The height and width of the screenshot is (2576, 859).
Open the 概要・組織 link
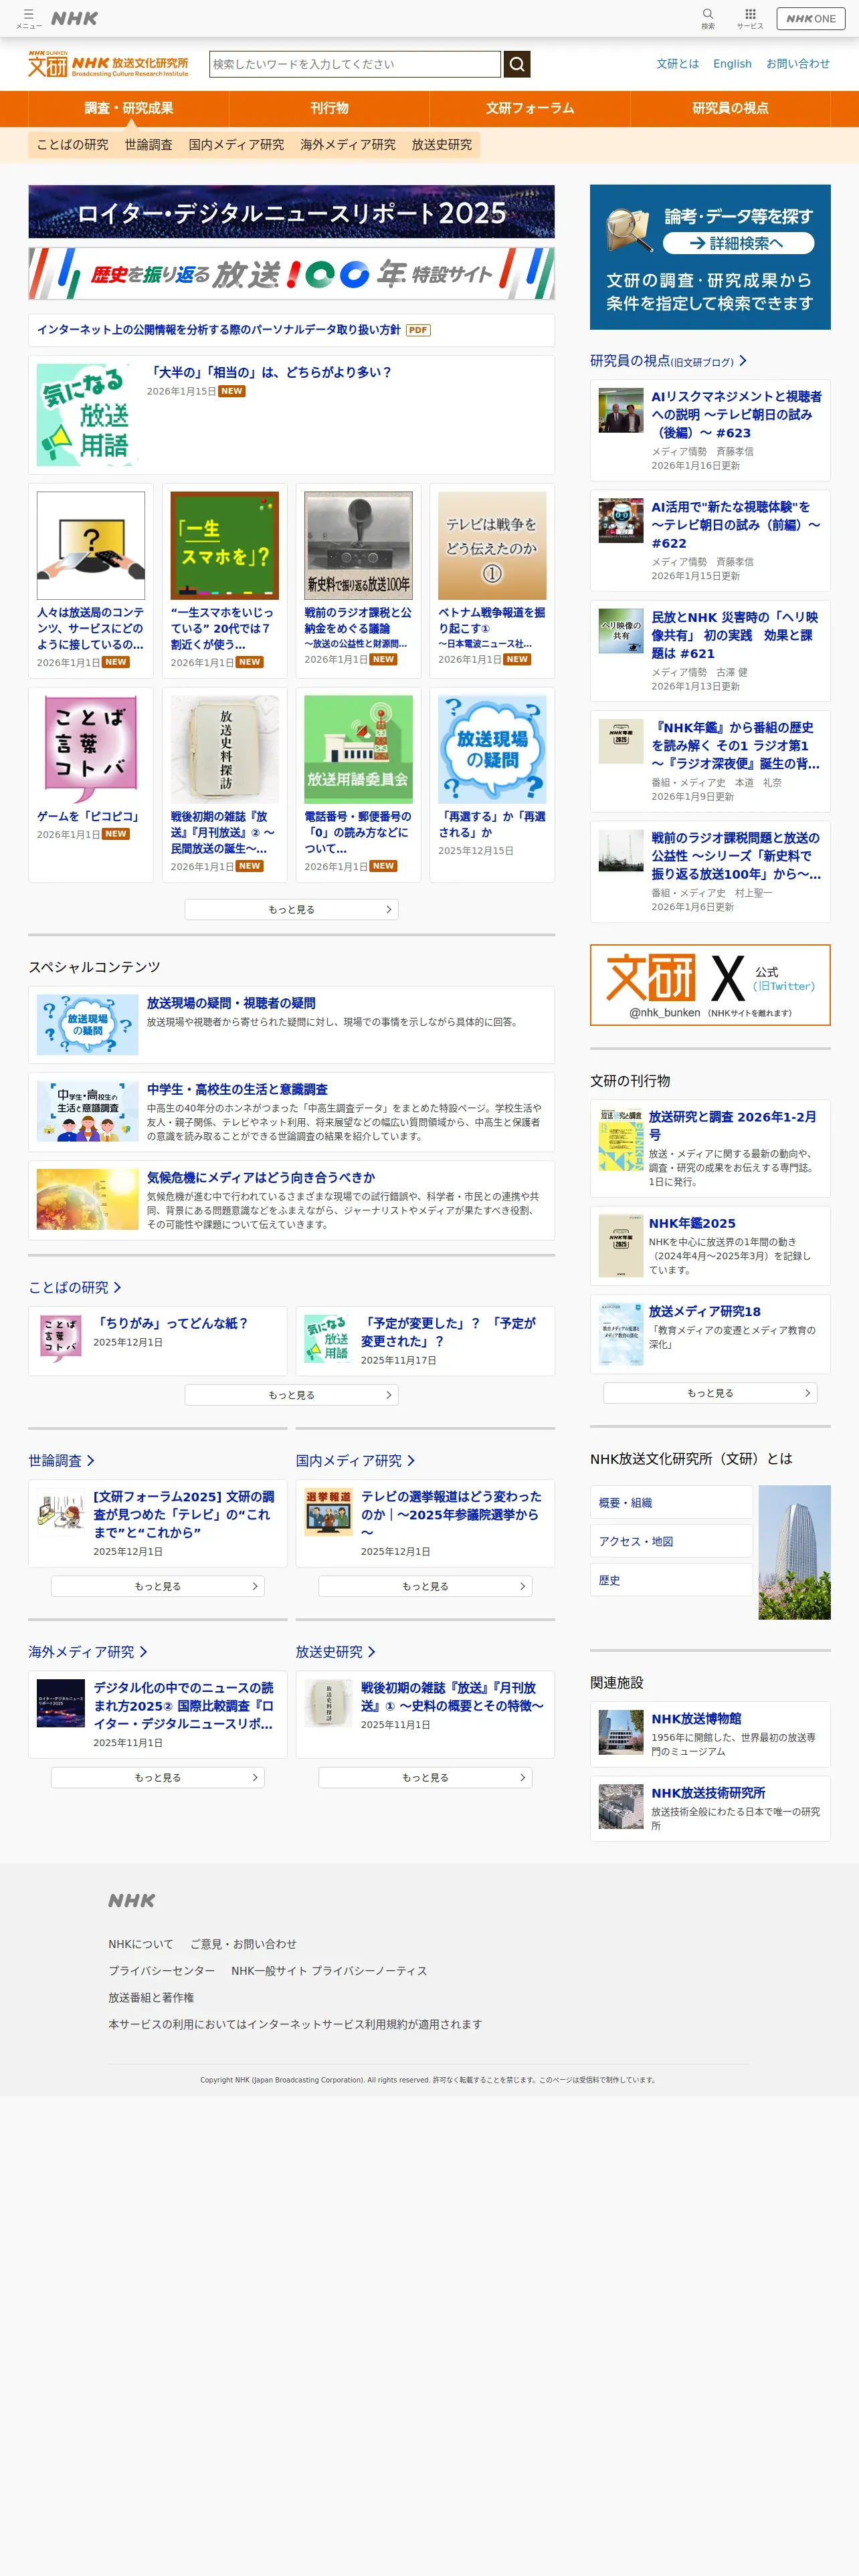pos(671,1502)
